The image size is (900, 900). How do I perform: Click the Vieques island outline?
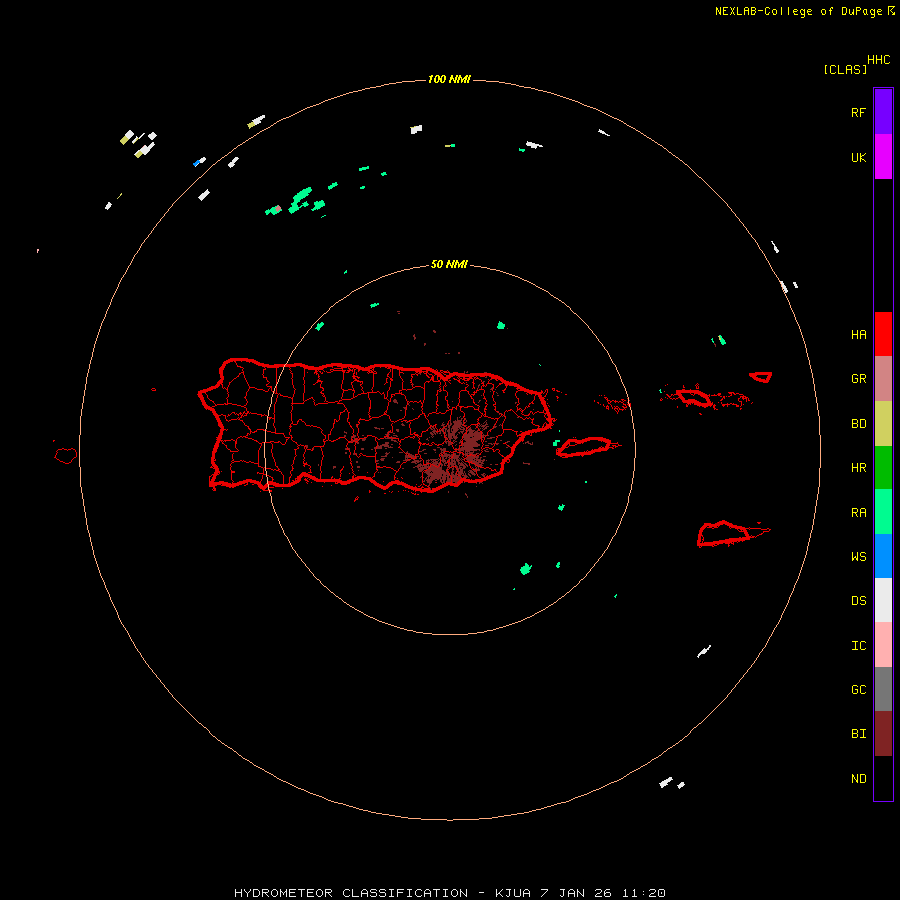[584, 447]
